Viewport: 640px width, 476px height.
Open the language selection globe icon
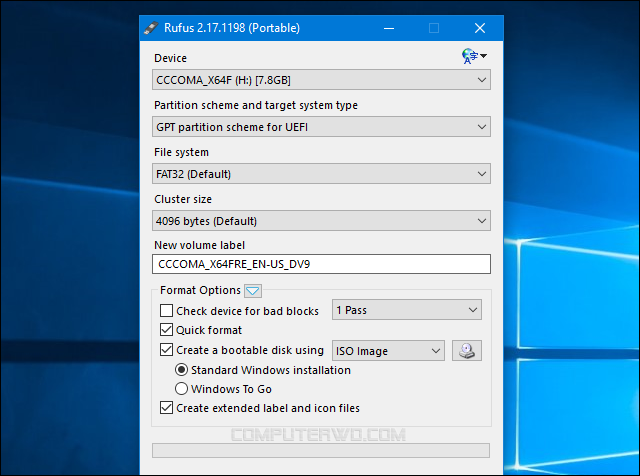click(474, 56)
